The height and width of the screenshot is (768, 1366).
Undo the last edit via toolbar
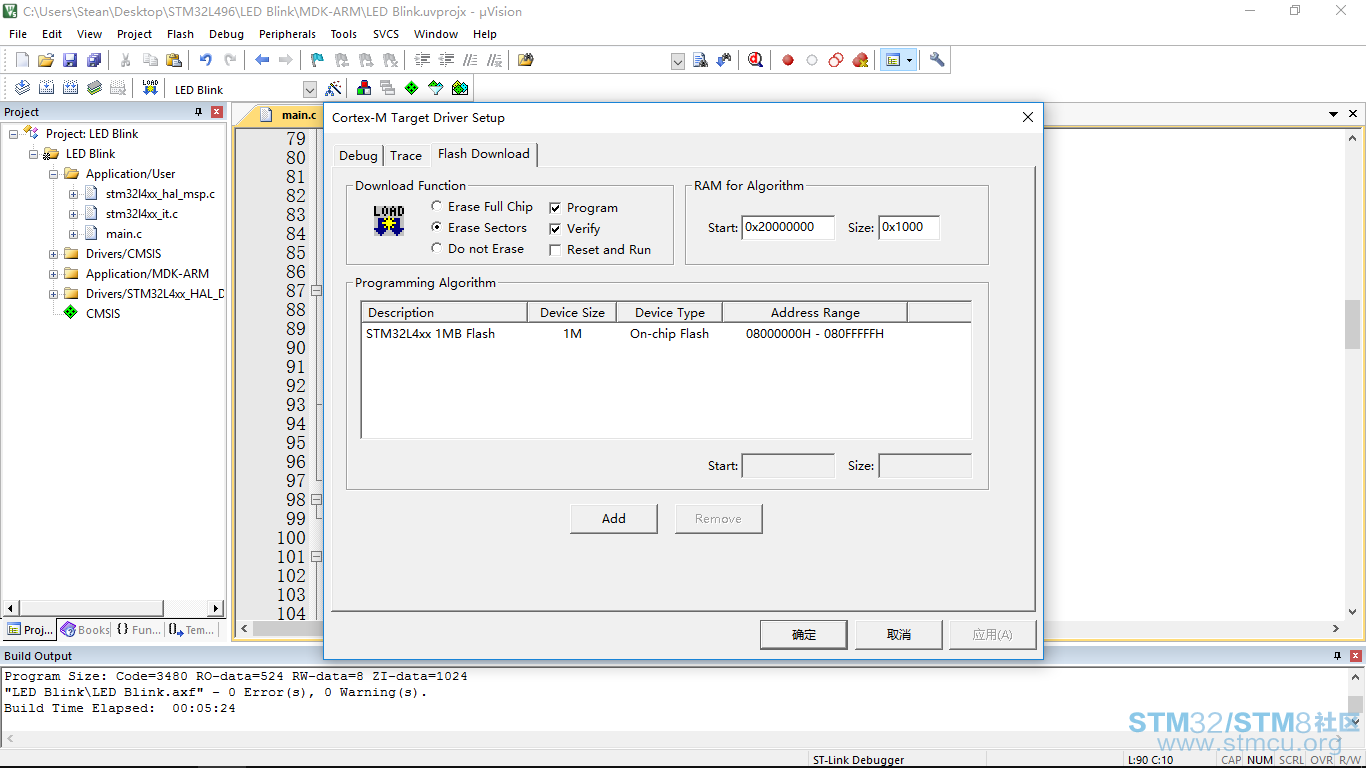click(206, 60)
